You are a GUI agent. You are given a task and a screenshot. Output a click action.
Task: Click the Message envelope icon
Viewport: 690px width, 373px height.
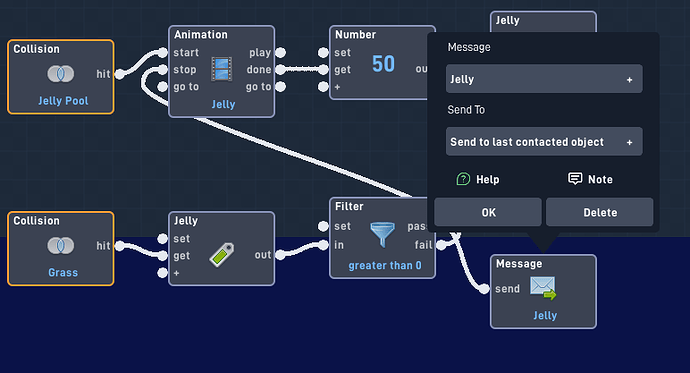(x=543, y=288)
